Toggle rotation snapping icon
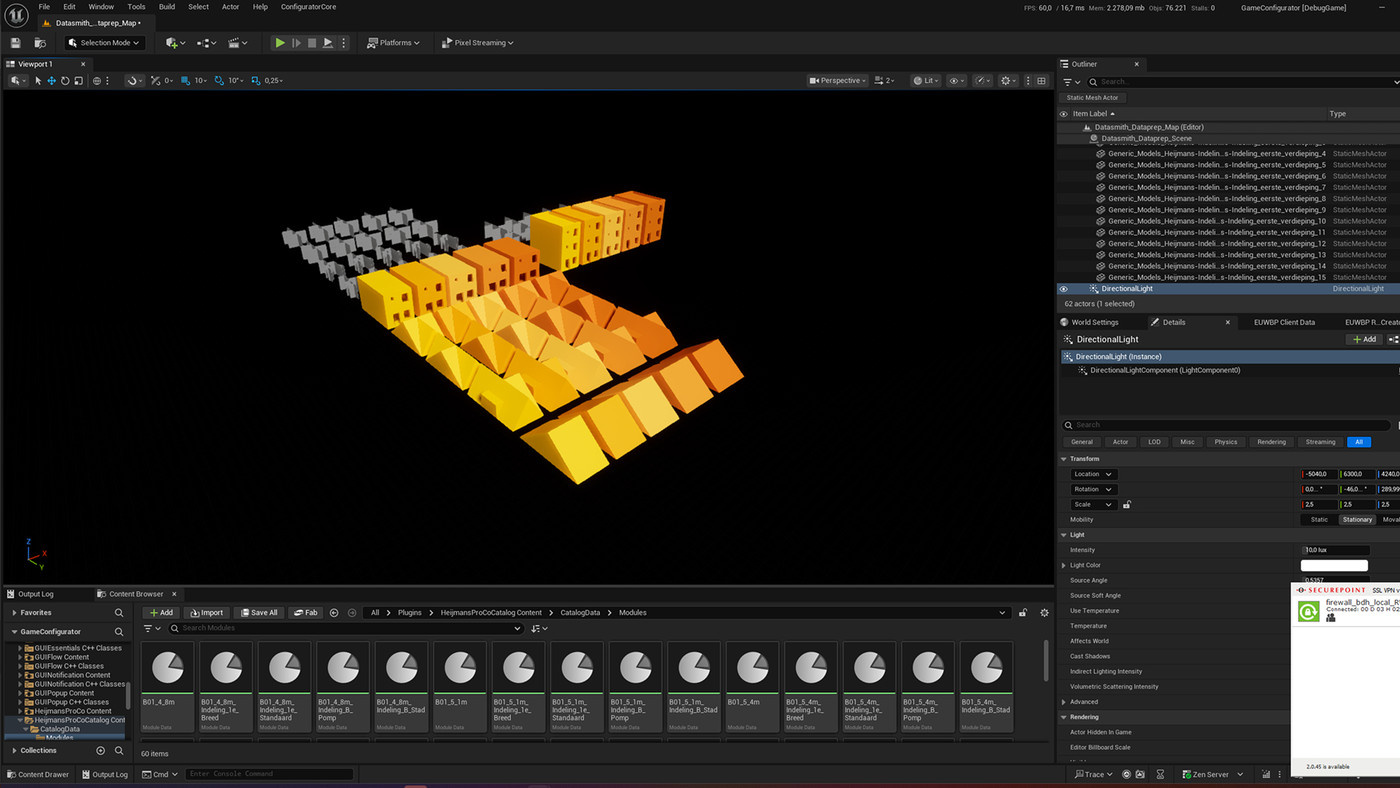The width and height of the screenshot is (1400, 788). click(x=220, y=81)
